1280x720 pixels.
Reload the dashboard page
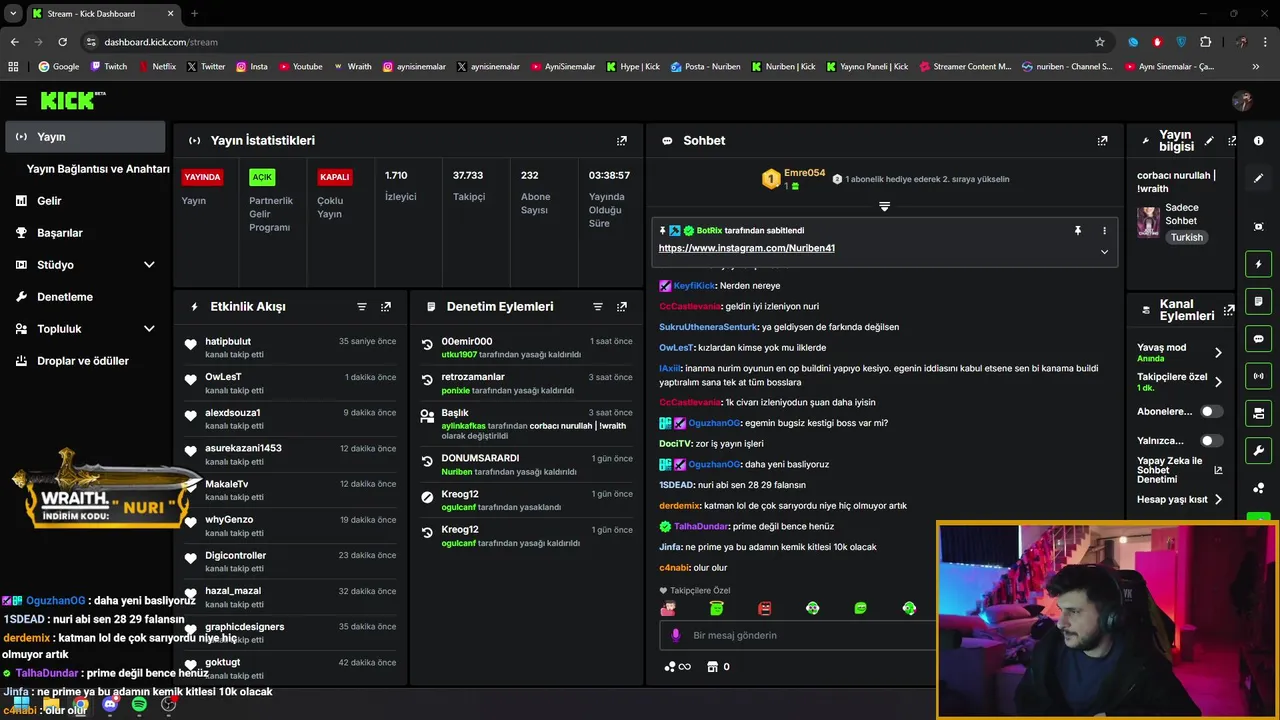click(62, 42)
